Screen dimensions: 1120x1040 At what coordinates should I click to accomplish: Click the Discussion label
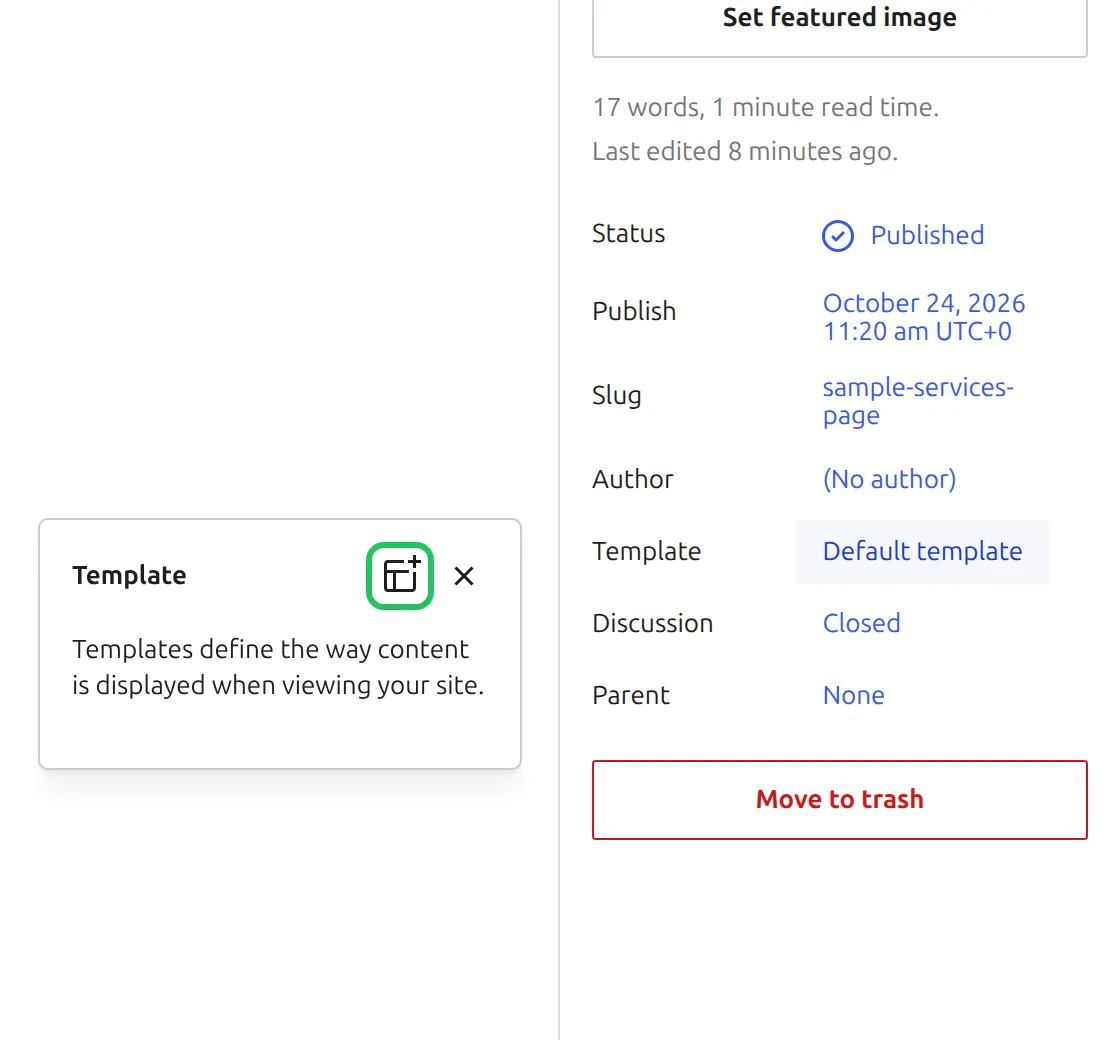pos(653,624)
